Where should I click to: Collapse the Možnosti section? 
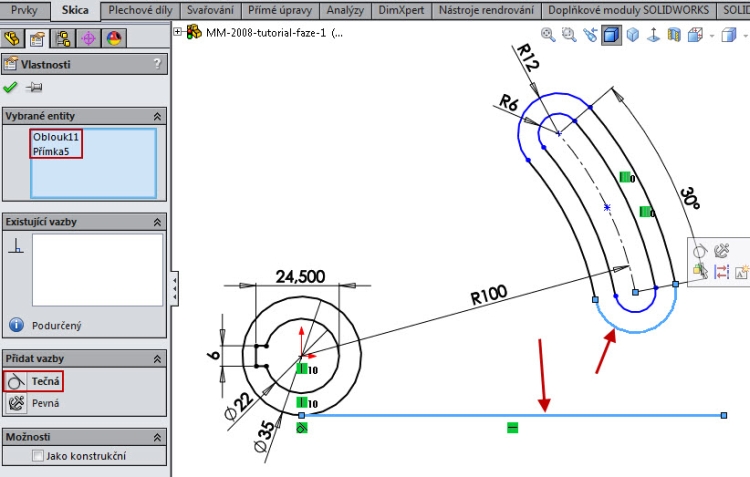point(157,437)
